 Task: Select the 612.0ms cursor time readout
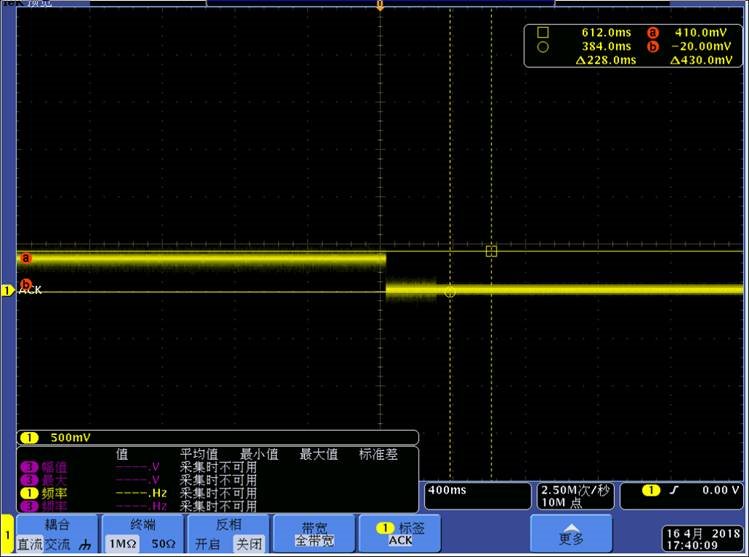(x=606, y=32)
